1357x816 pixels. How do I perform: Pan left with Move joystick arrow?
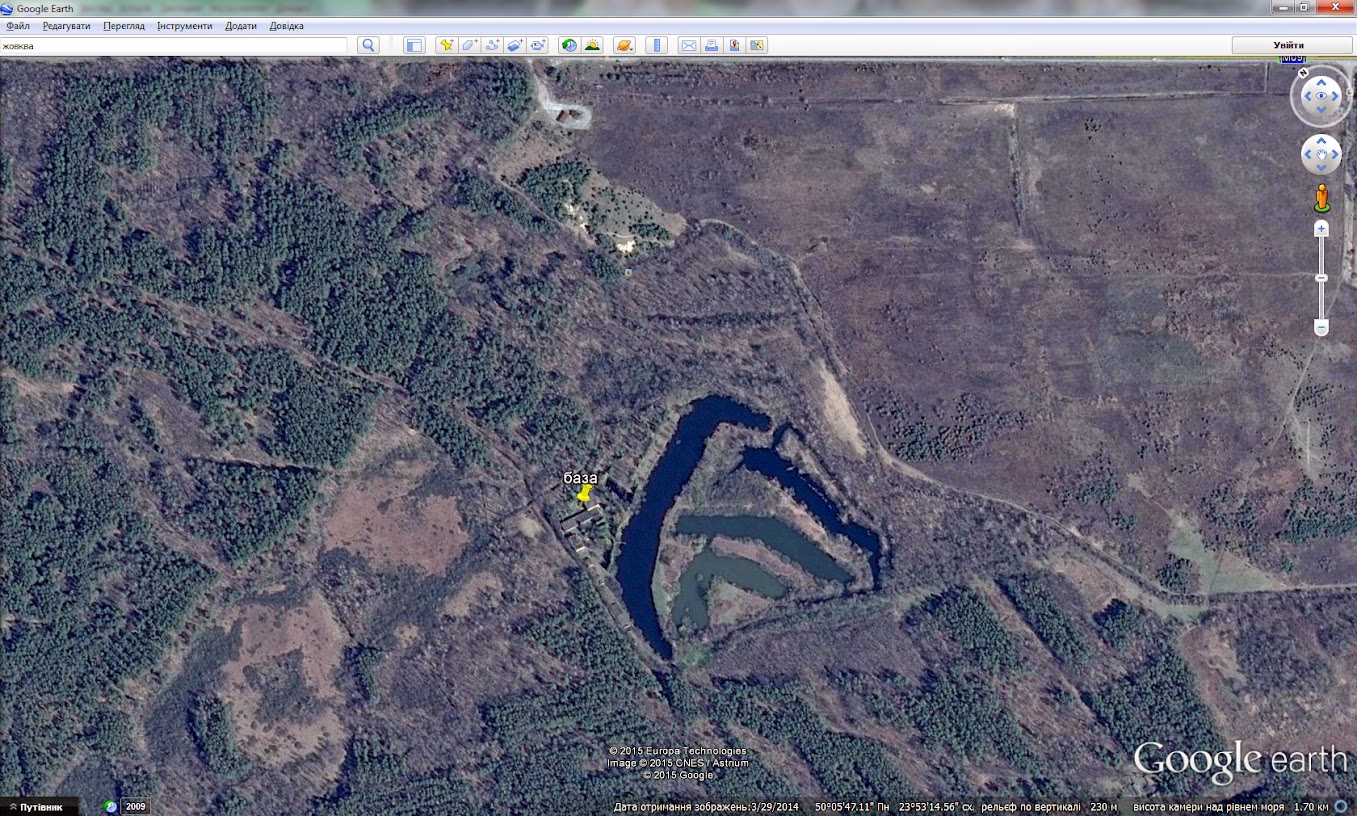(x=1308, y=155)
